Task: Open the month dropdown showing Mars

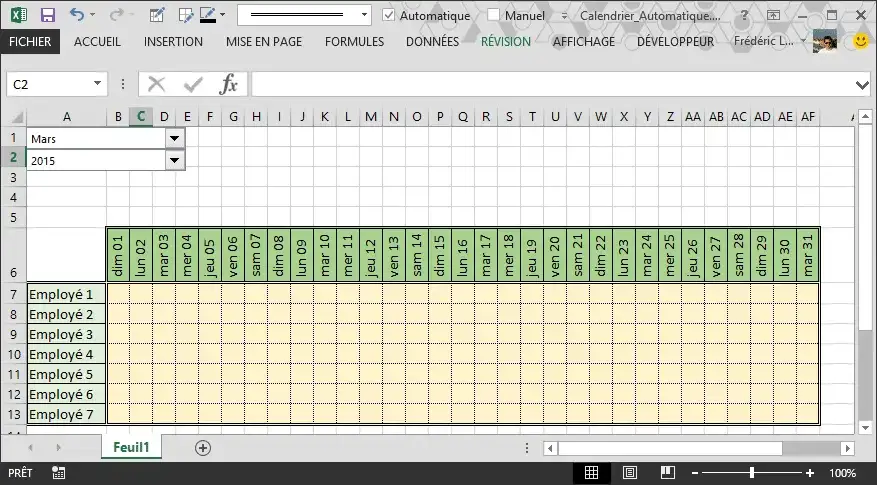Action: pyautogui.click(x=175, y=139)
